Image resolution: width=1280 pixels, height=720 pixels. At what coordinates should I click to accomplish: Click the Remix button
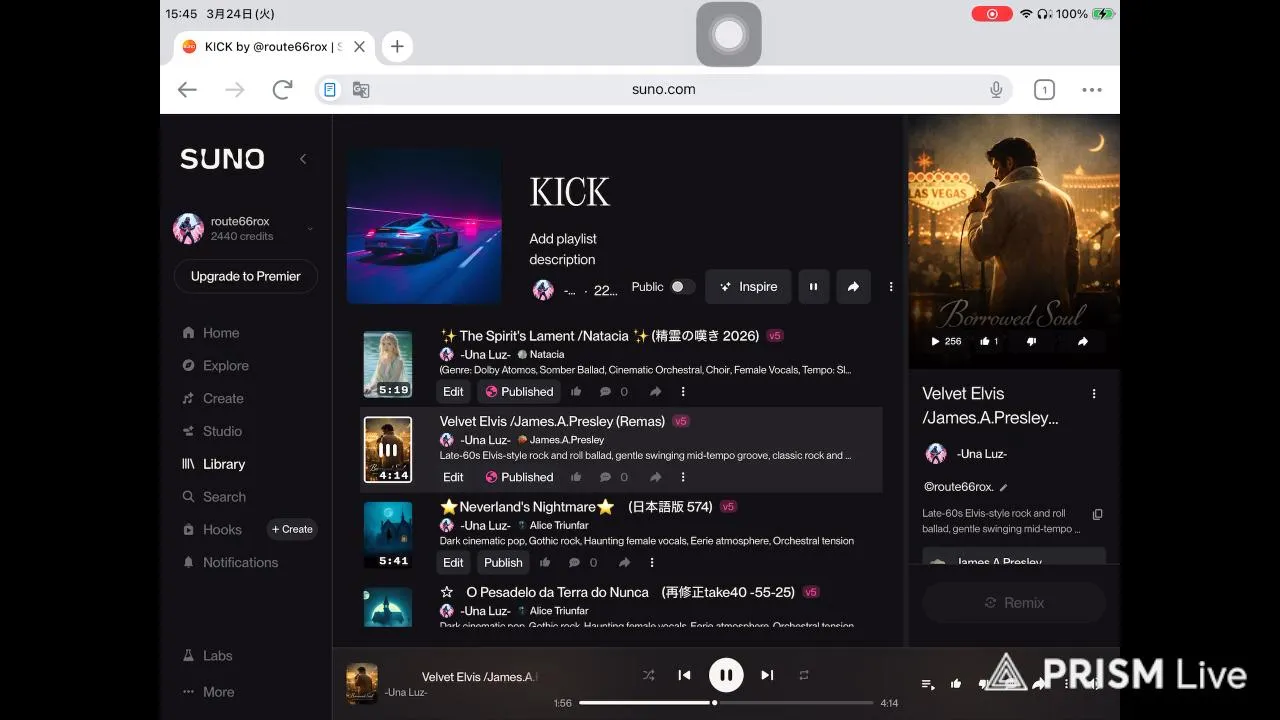(x=1014, y=603)
